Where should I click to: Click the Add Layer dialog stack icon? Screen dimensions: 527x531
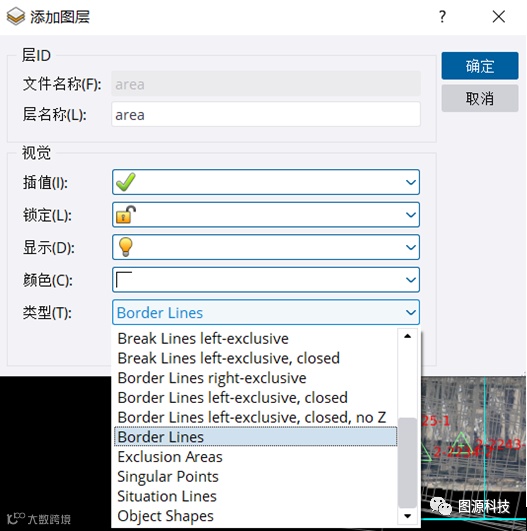click(x=16, y=17)
